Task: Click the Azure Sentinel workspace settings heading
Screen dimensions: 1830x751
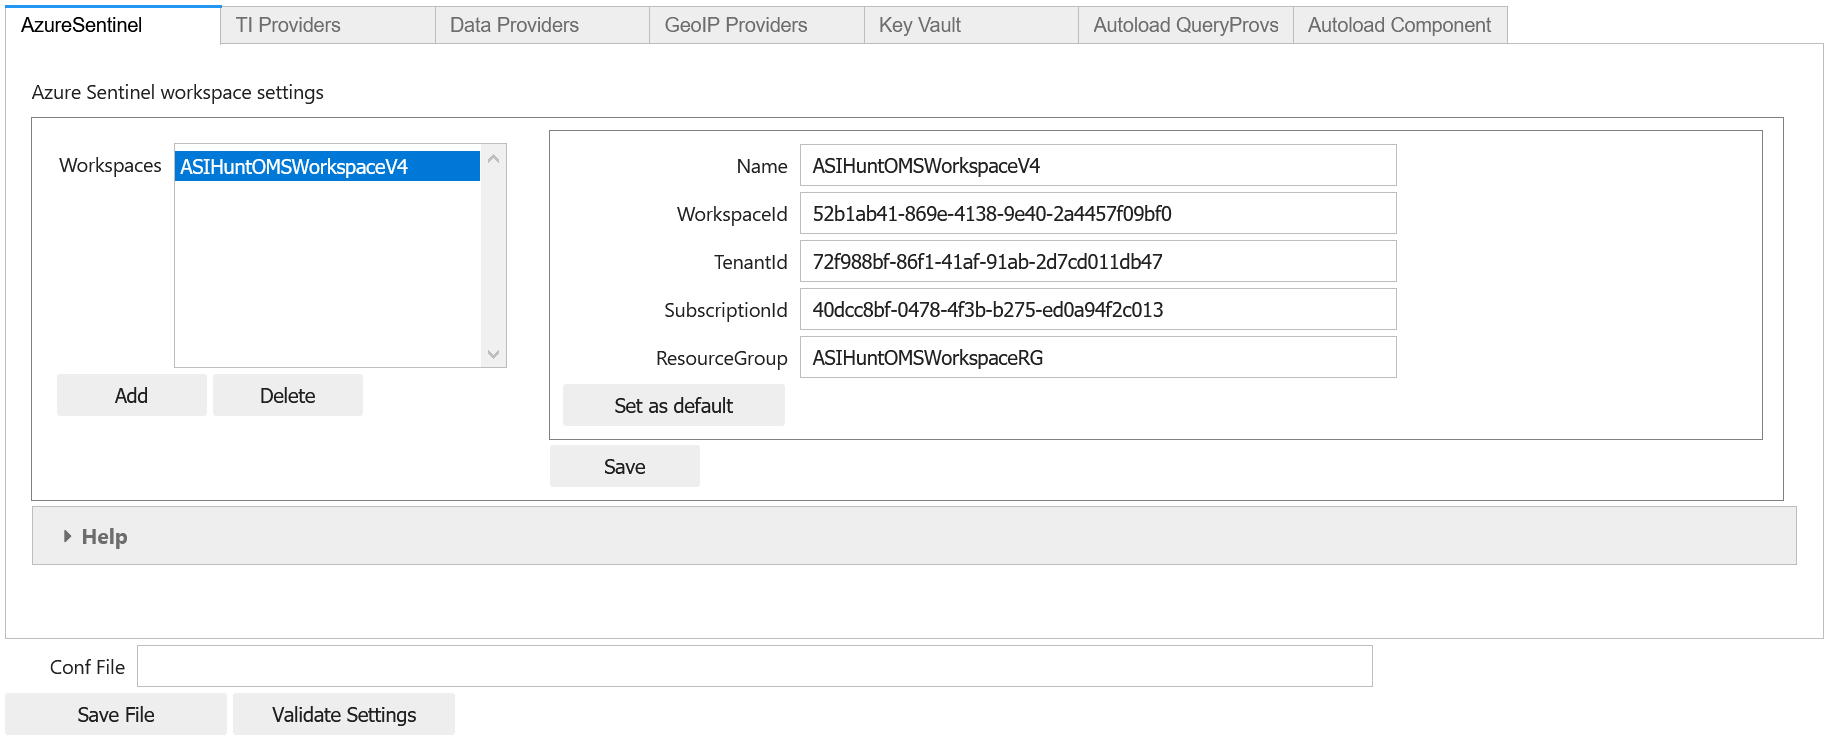Action: pos(178,92)
